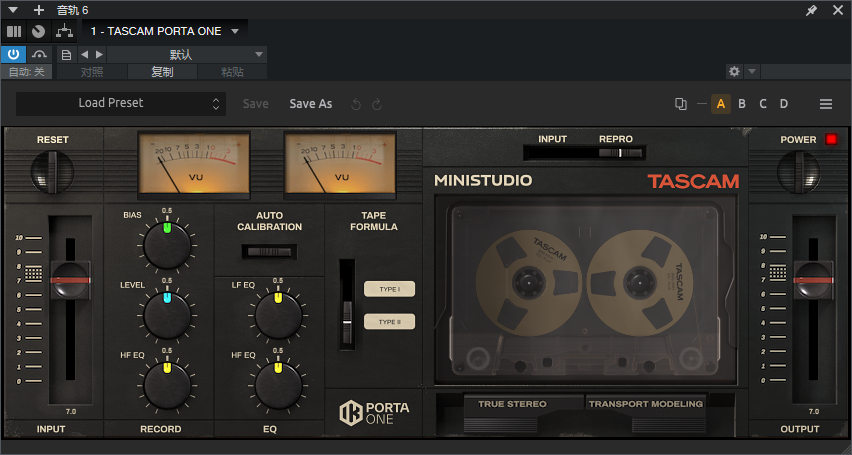
Task: Click the RECORD HF EQ knob
Action: (167, 386)
